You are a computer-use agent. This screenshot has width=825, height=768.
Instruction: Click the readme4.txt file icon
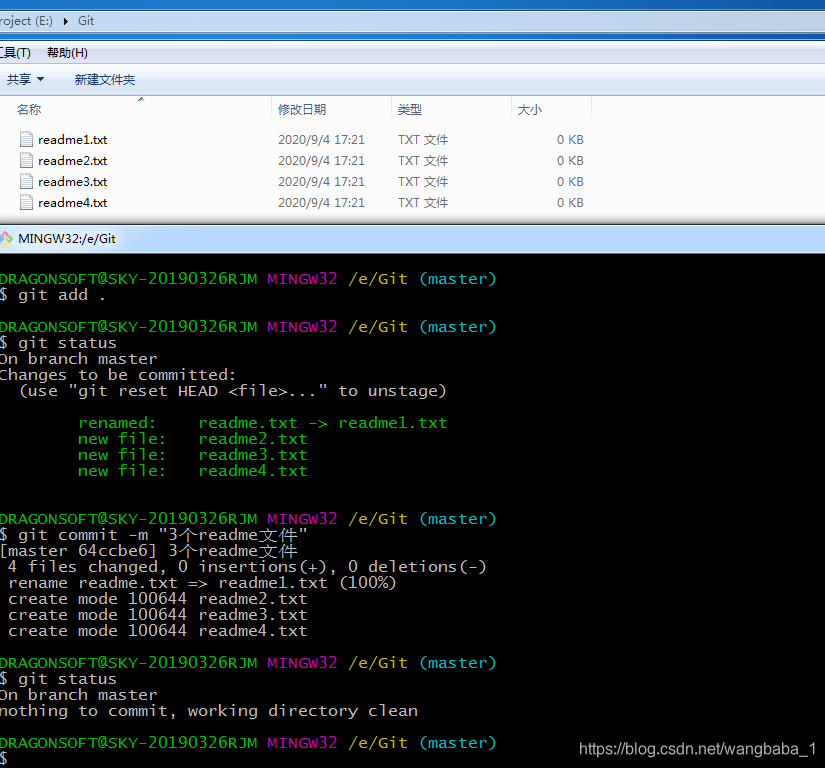point(26,202)
